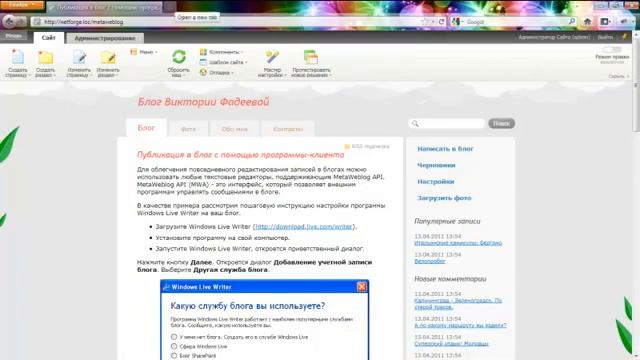640x360 pixels.
Task: Click the browser URL address bar
Action: pyautogui.click(x=229, y=22)
